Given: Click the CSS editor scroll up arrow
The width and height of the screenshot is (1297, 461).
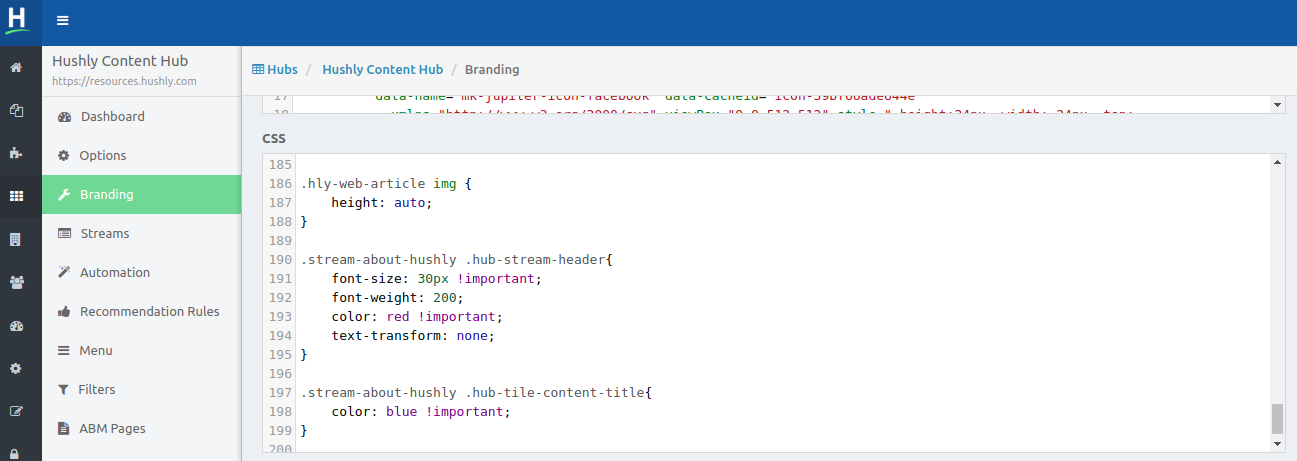Looking at the screenshot, I should (1277, 161).
